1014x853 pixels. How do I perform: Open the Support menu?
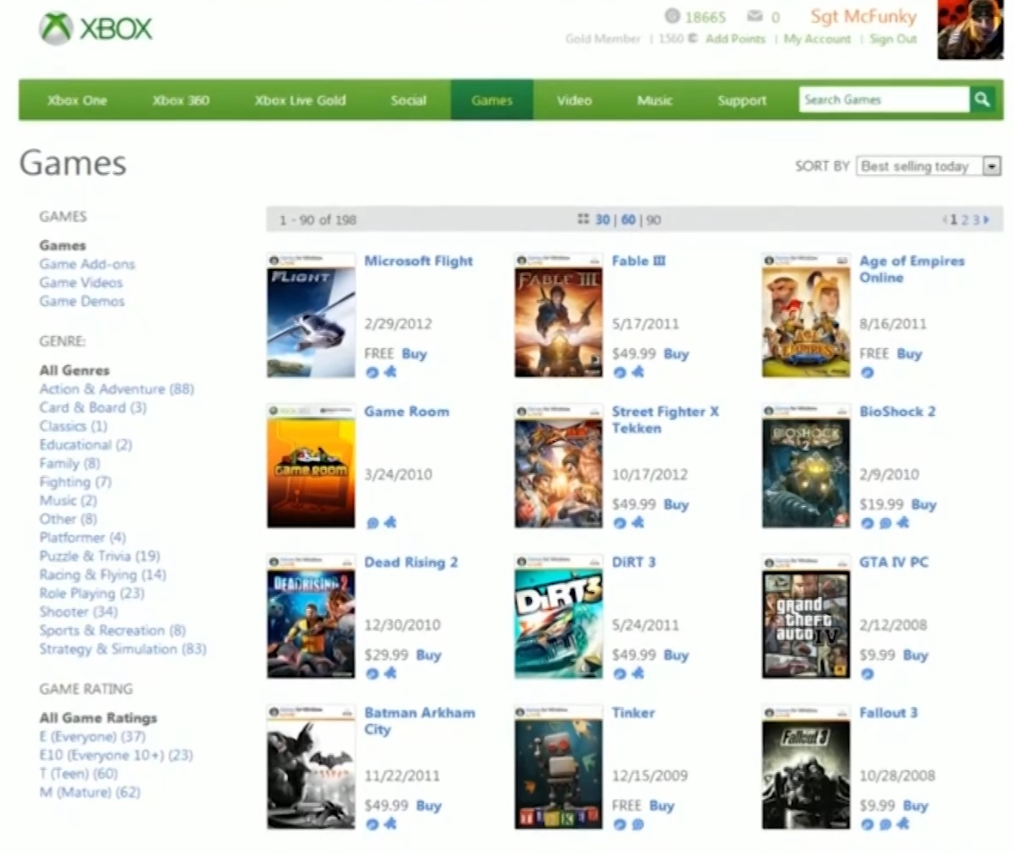pos(742,100)
